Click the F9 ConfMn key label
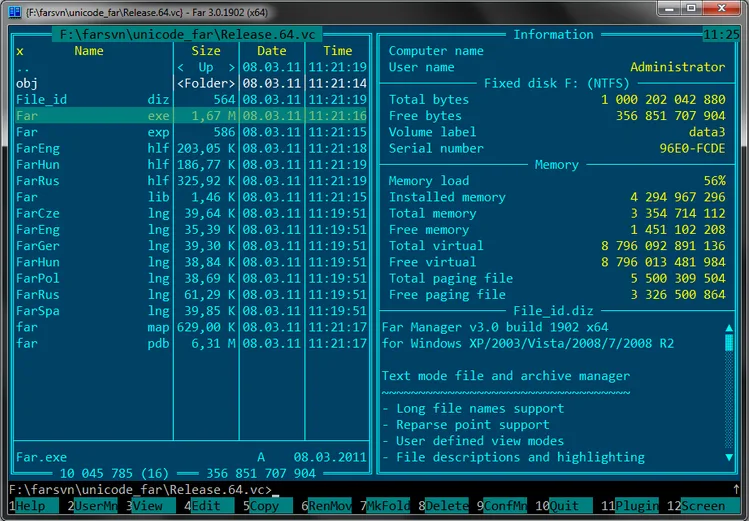Viewport: 749px width, 521px height. tap(502, 506)
